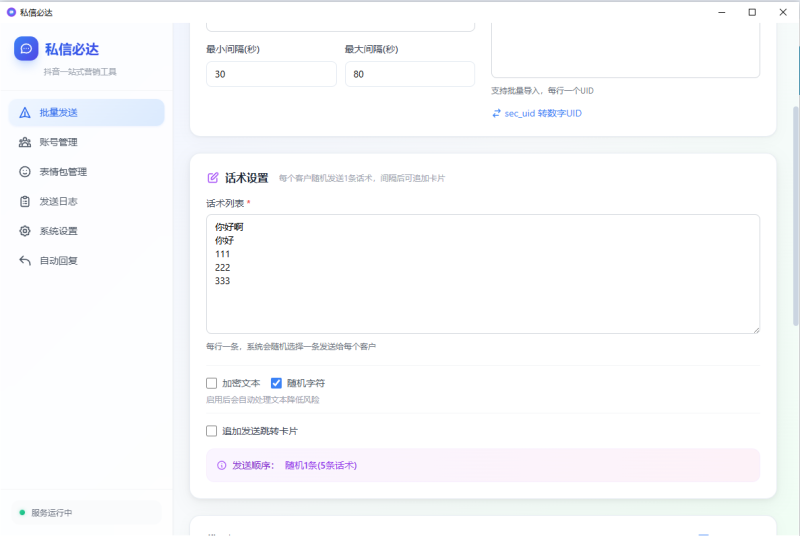Click the 话术设置 edit pencil icon
800x536 pixels.
213,178
